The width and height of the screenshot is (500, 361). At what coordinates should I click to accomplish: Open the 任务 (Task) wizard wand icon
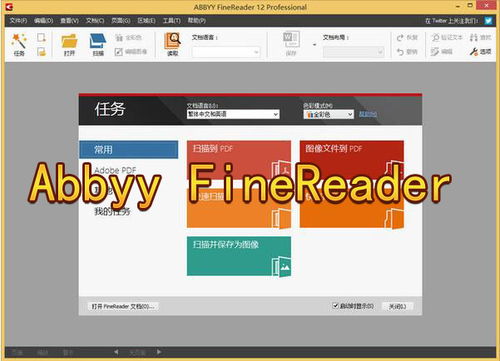[19, 41]
